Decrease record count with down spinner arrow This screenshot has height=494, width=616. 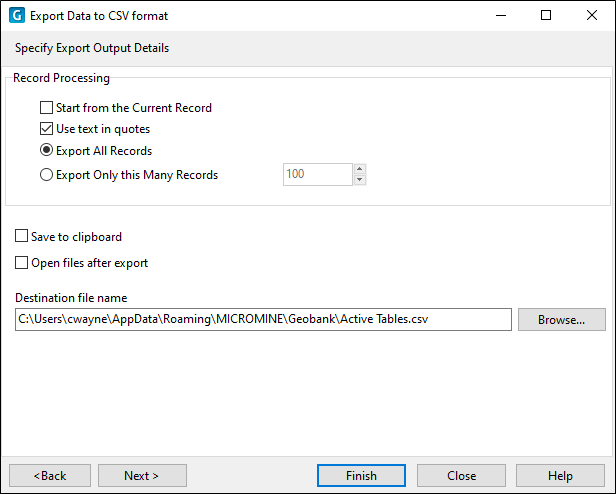click(x=359, y=180)
